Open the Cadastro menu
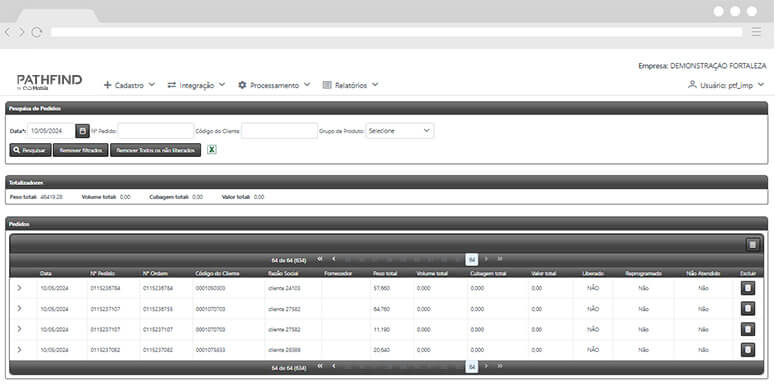This screenshot has width=775, height=390. 129,85
